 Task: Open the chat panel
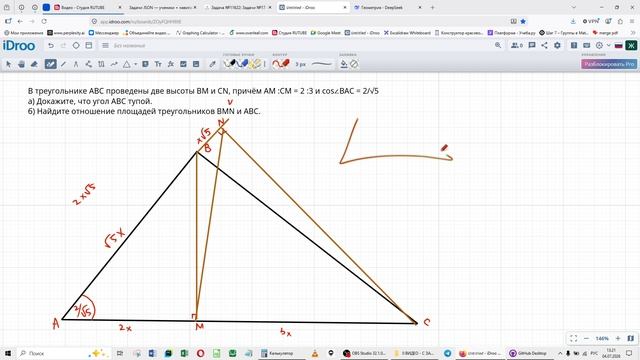[532, 45]
